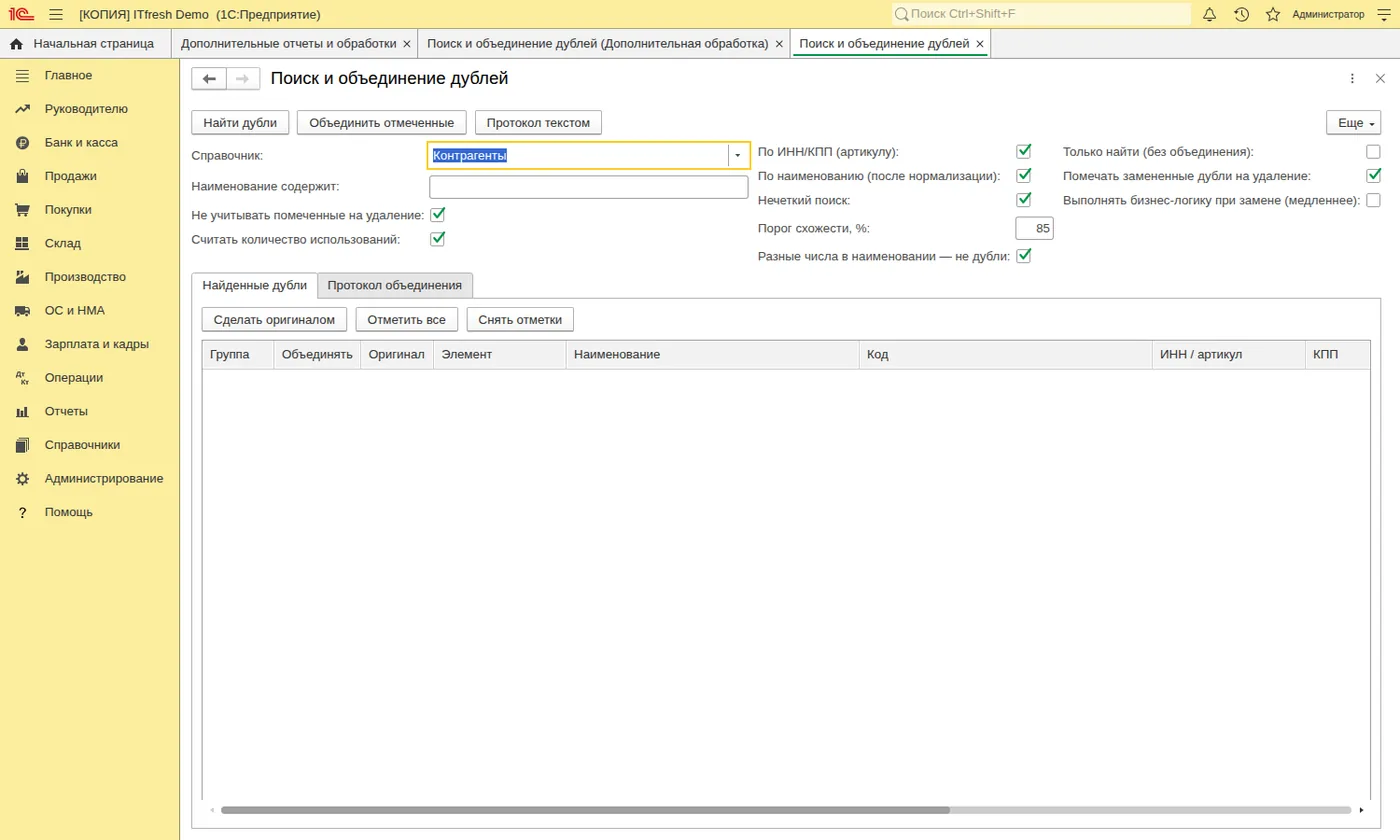Open the Склад section

[90, 243]
